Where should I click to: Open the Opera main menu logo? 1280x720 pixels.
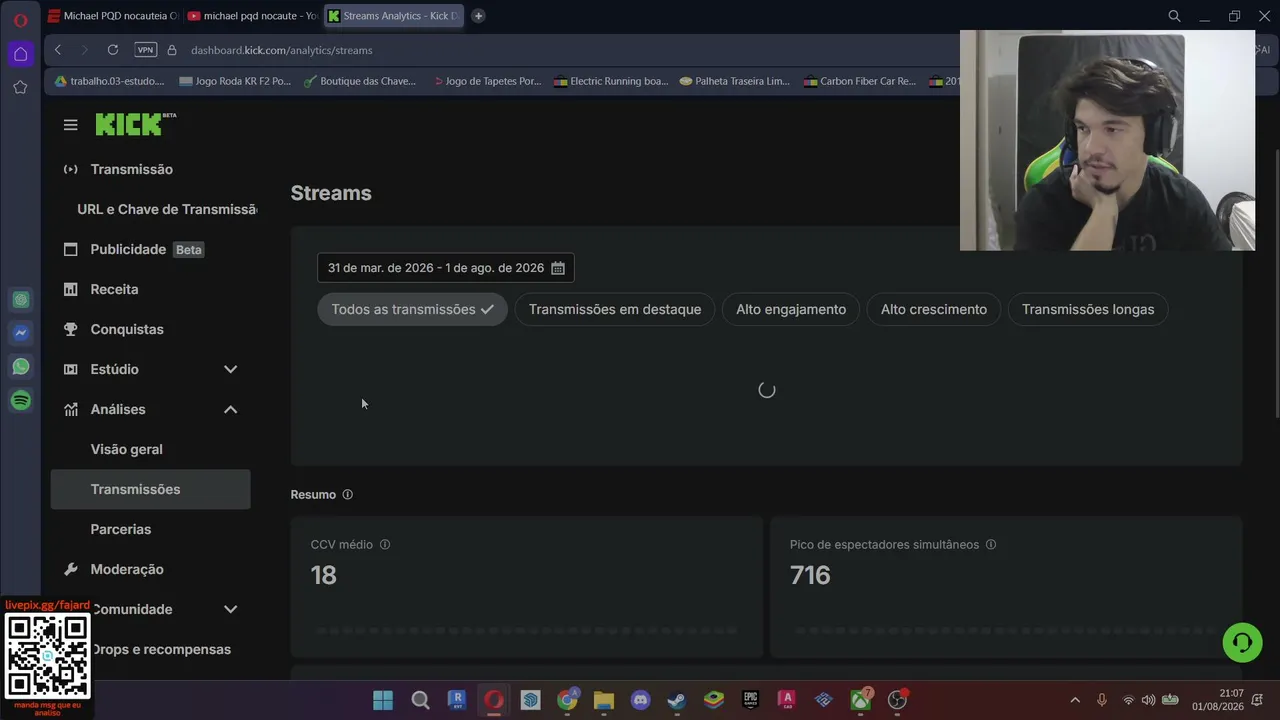tap(20, 19)
